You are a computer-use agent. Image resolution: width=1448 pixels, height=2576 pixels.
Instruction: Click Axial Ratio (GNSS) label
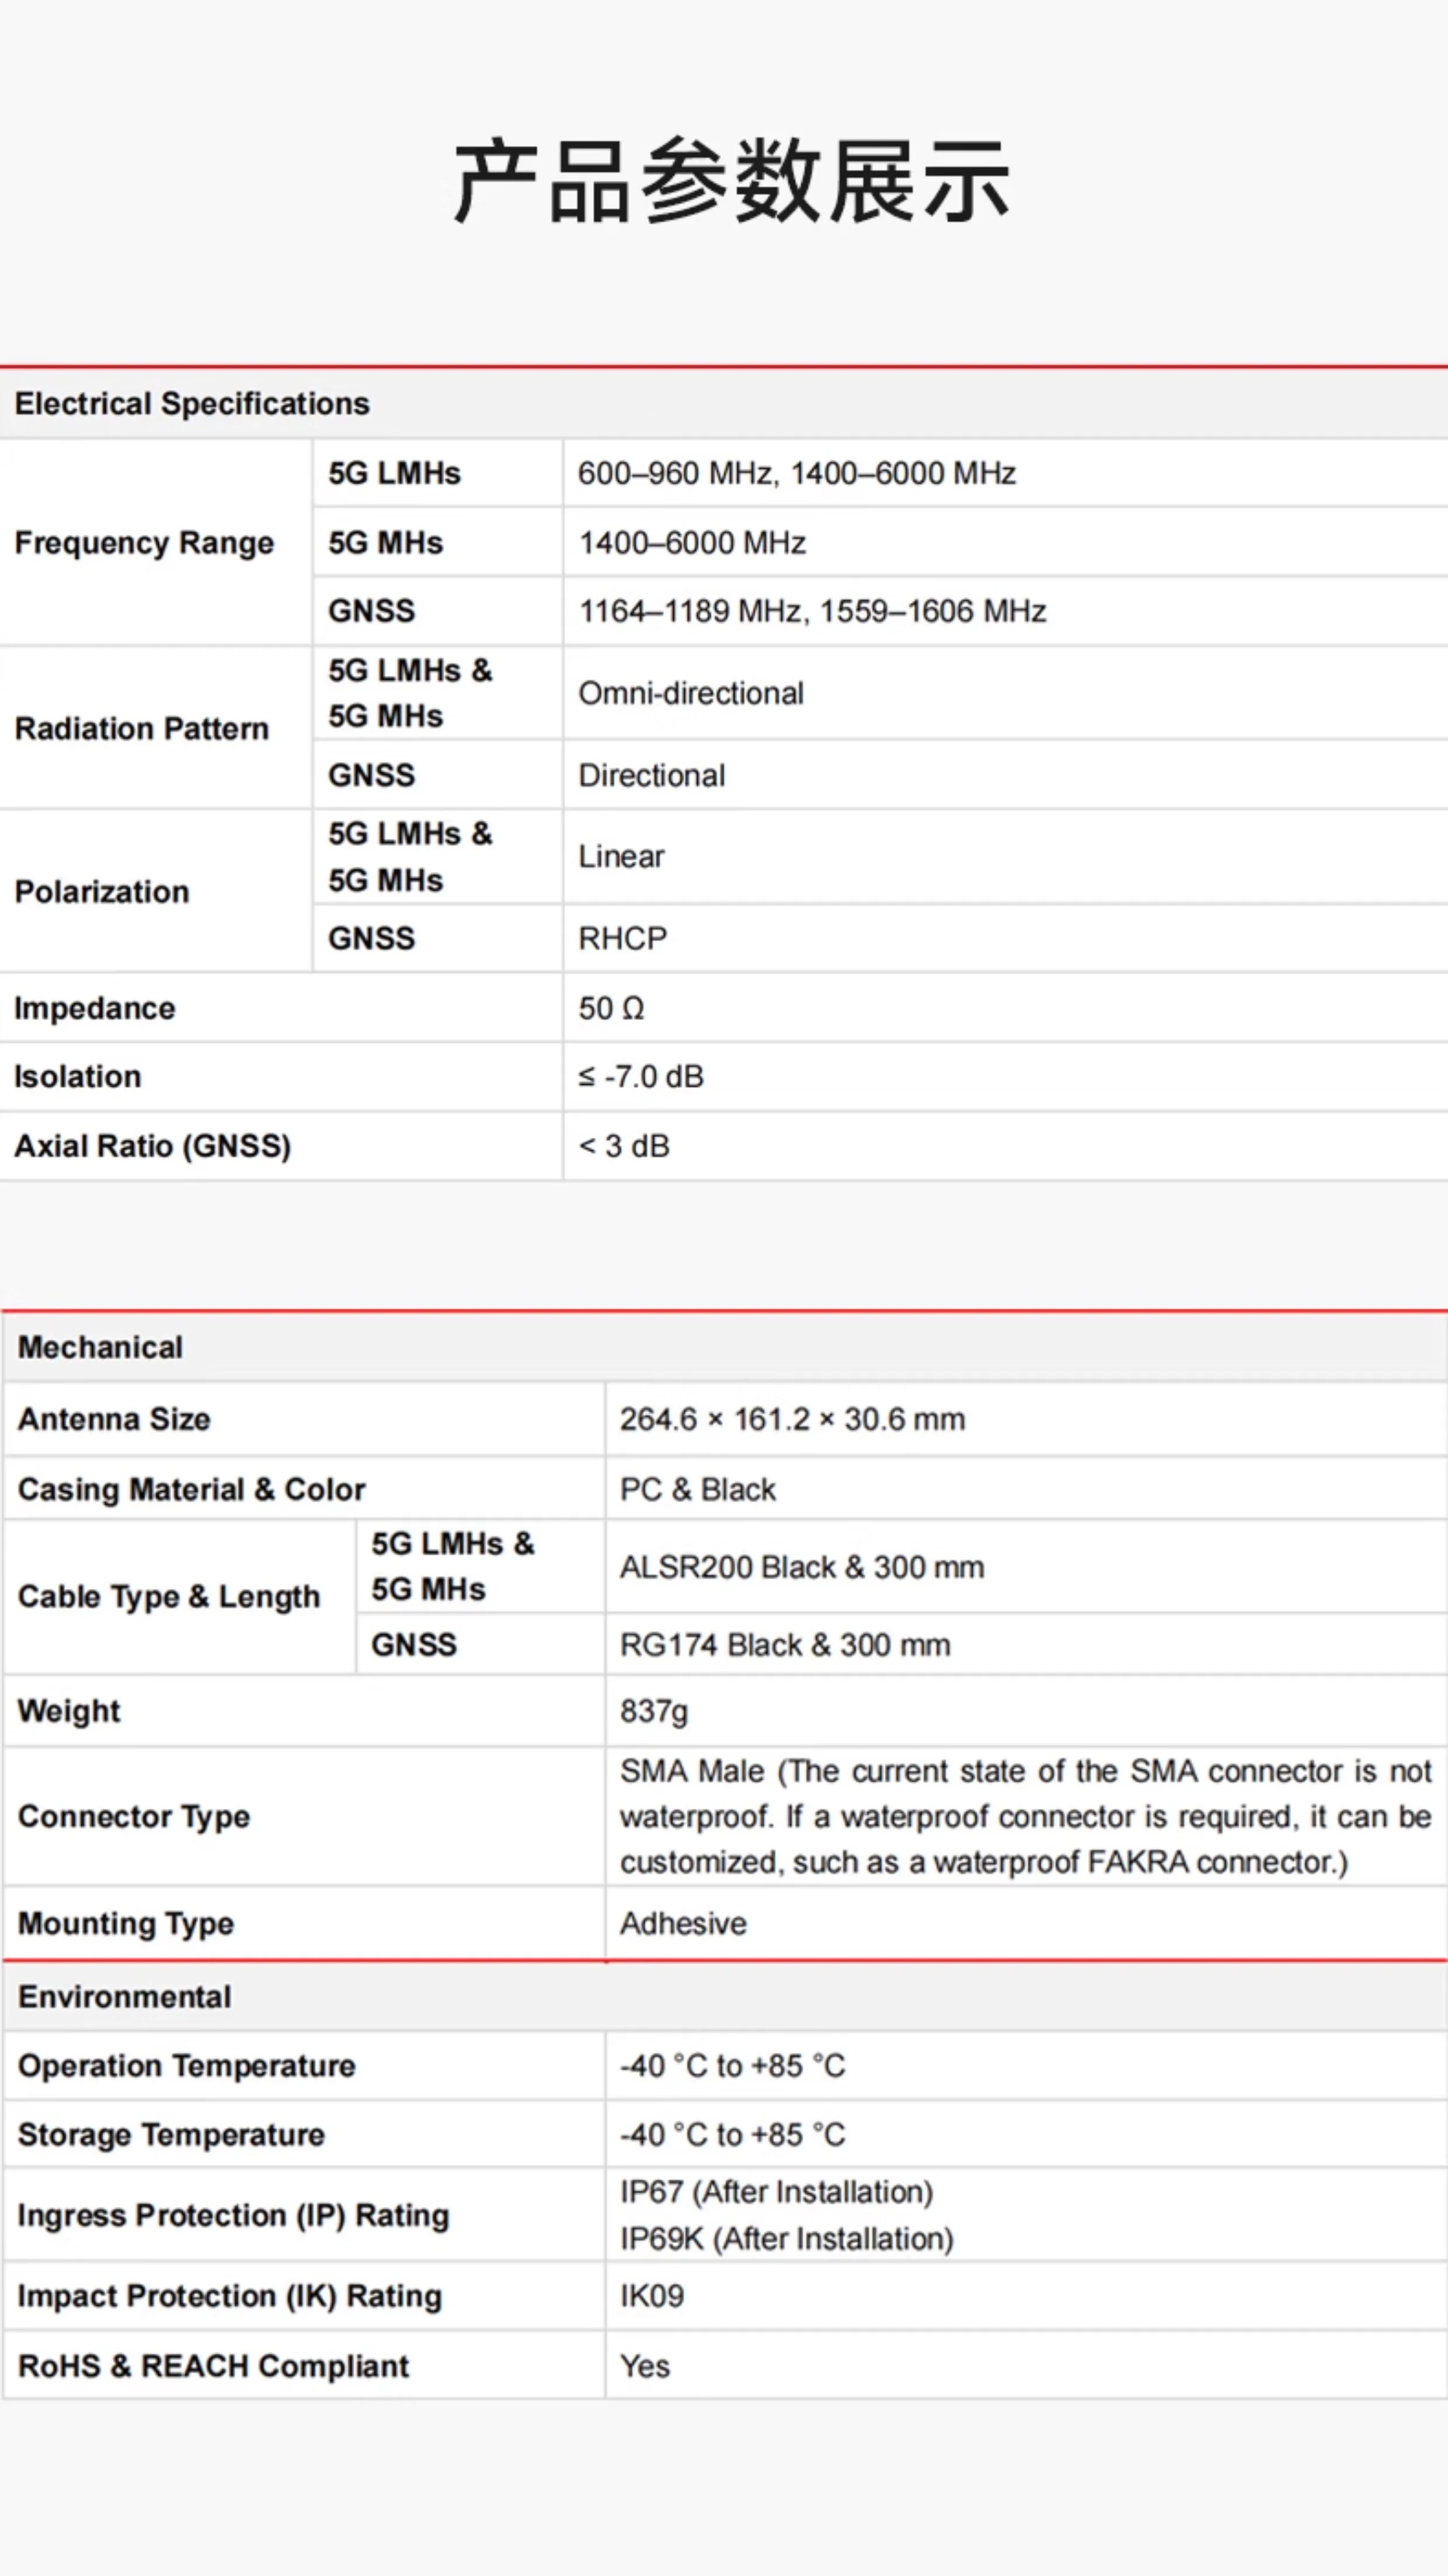[153, 1146]
